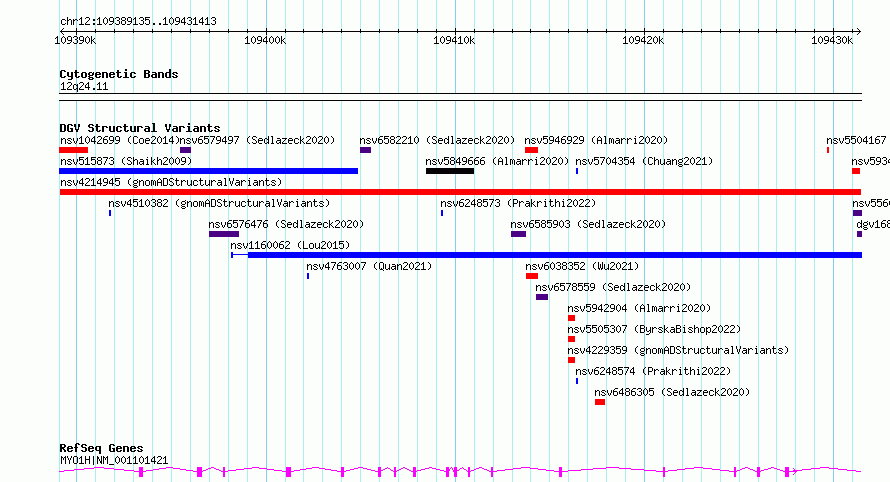Viewport: 890px width, 482px height.
Task: Click the 109420k ruler position
Action: coord(643,40)
